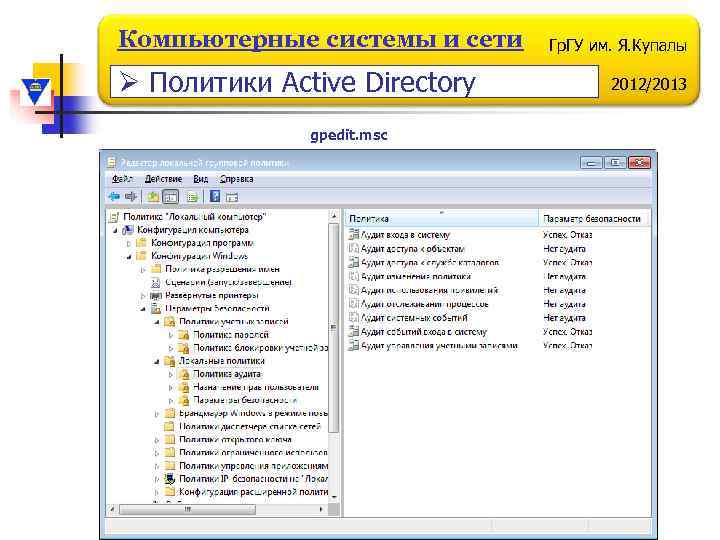The width and height of the screenshot is (720, 540).
Task: Select Политики ограниченного использования tree item
Action: coord(253,453)
